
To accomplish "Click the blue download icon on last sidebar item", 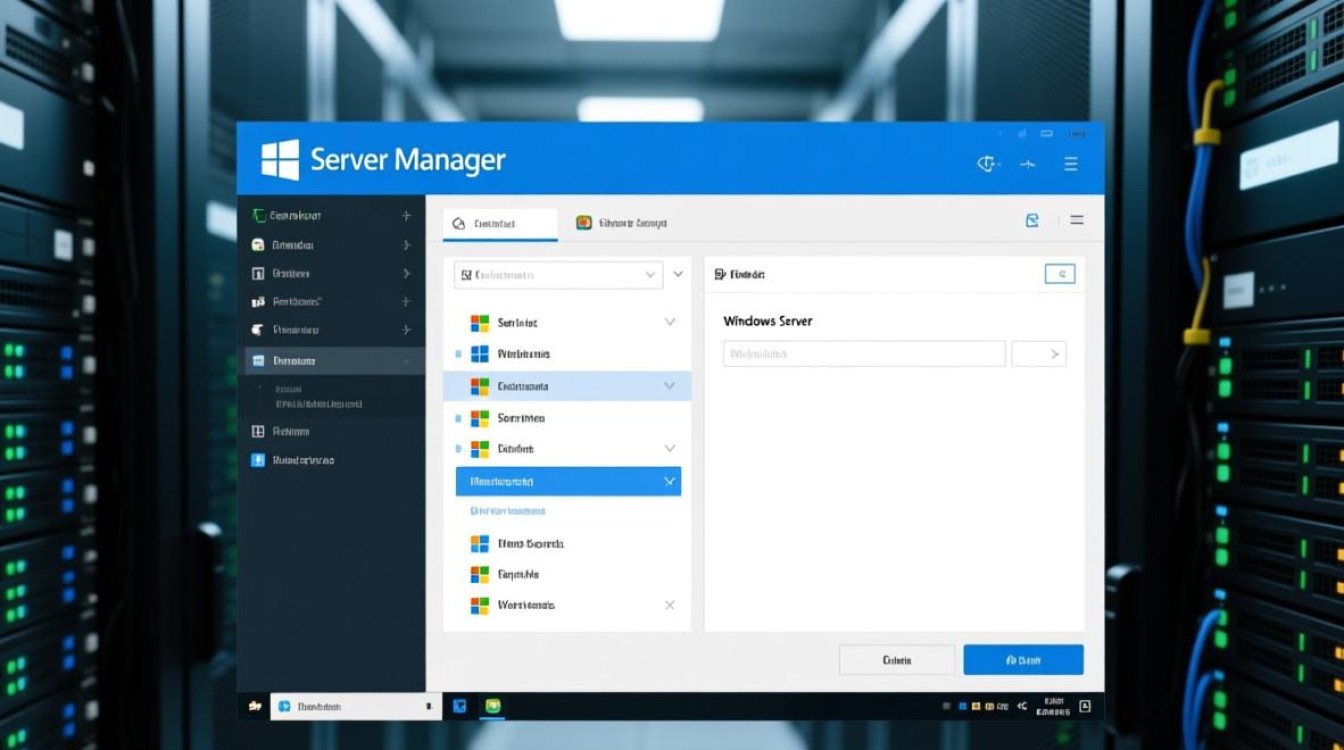I will pos(258,460).
